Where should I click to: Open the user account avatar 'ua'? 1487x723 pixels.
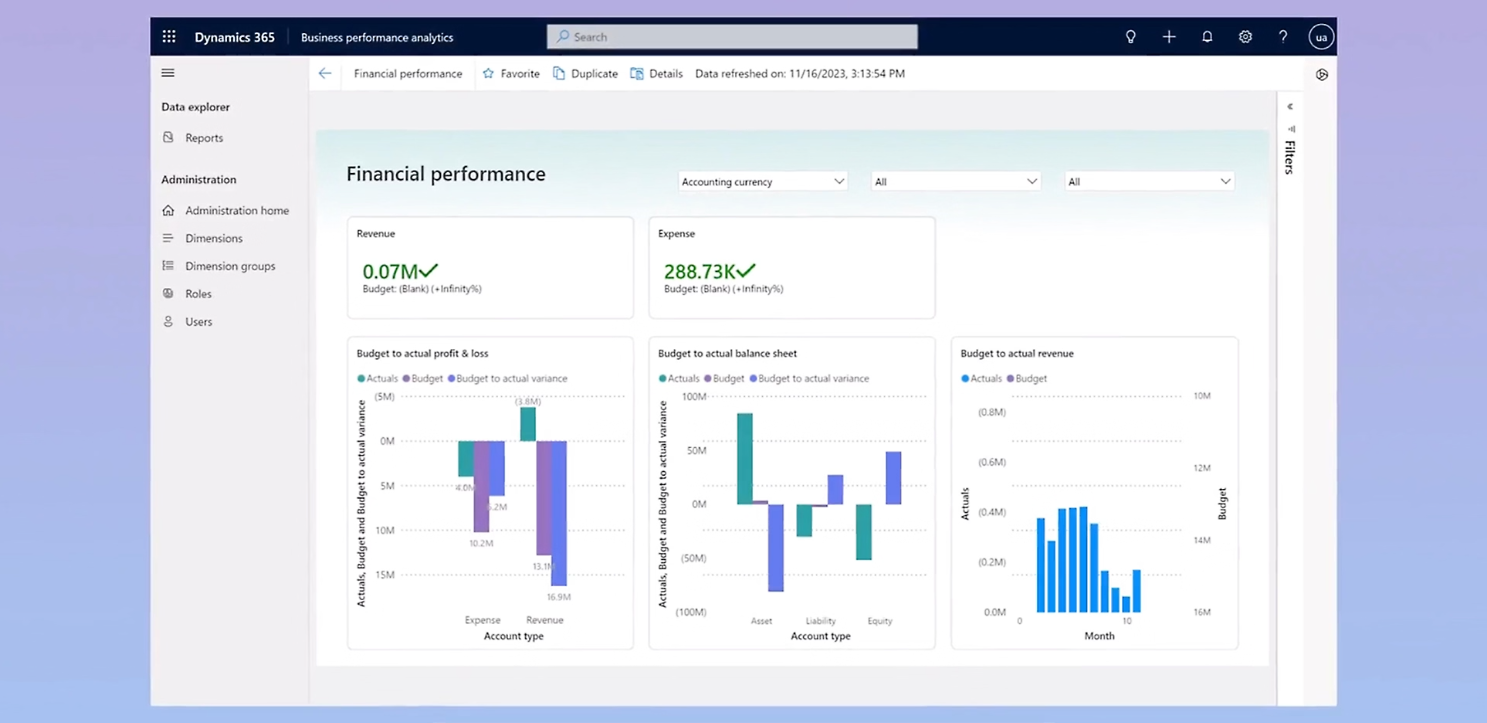coord(1321,37)
